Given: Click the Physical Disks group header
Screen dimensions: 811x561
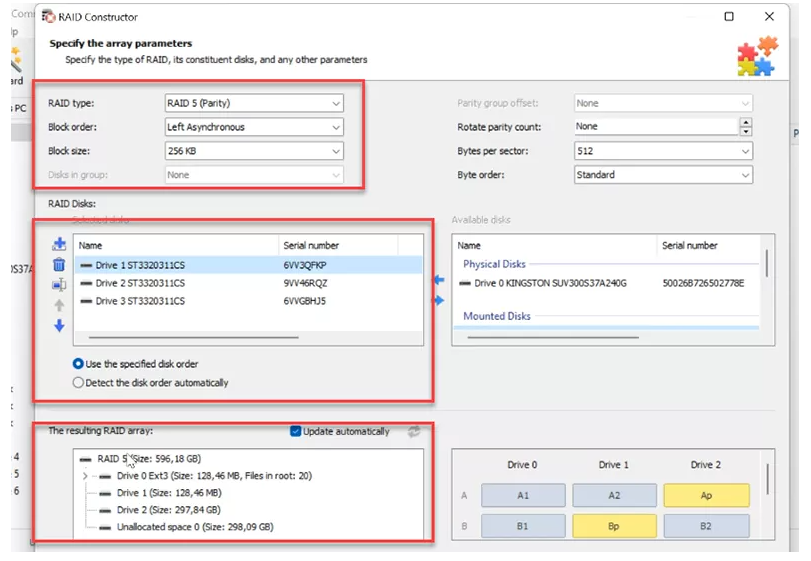Looking at the screenshot, I should click(x=494, y=264).
